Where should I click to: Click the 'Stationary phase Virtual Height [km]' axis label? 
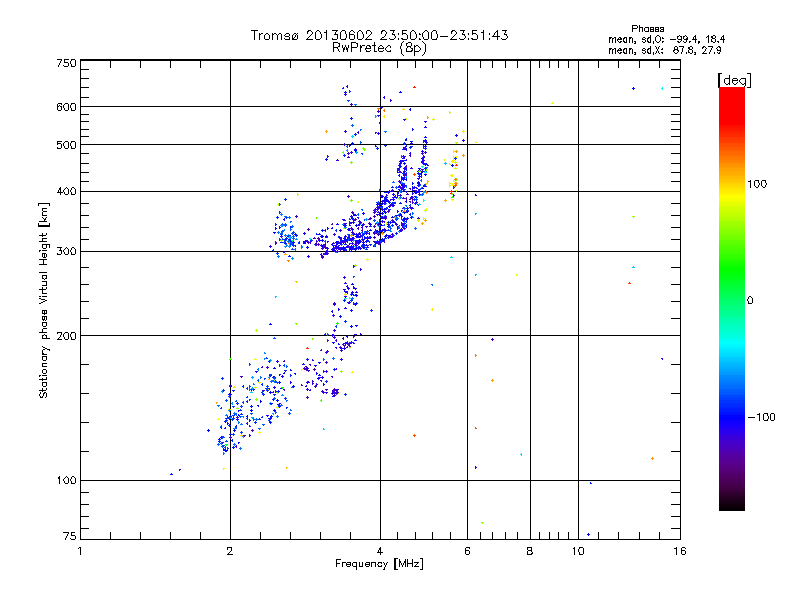[43, 301]
